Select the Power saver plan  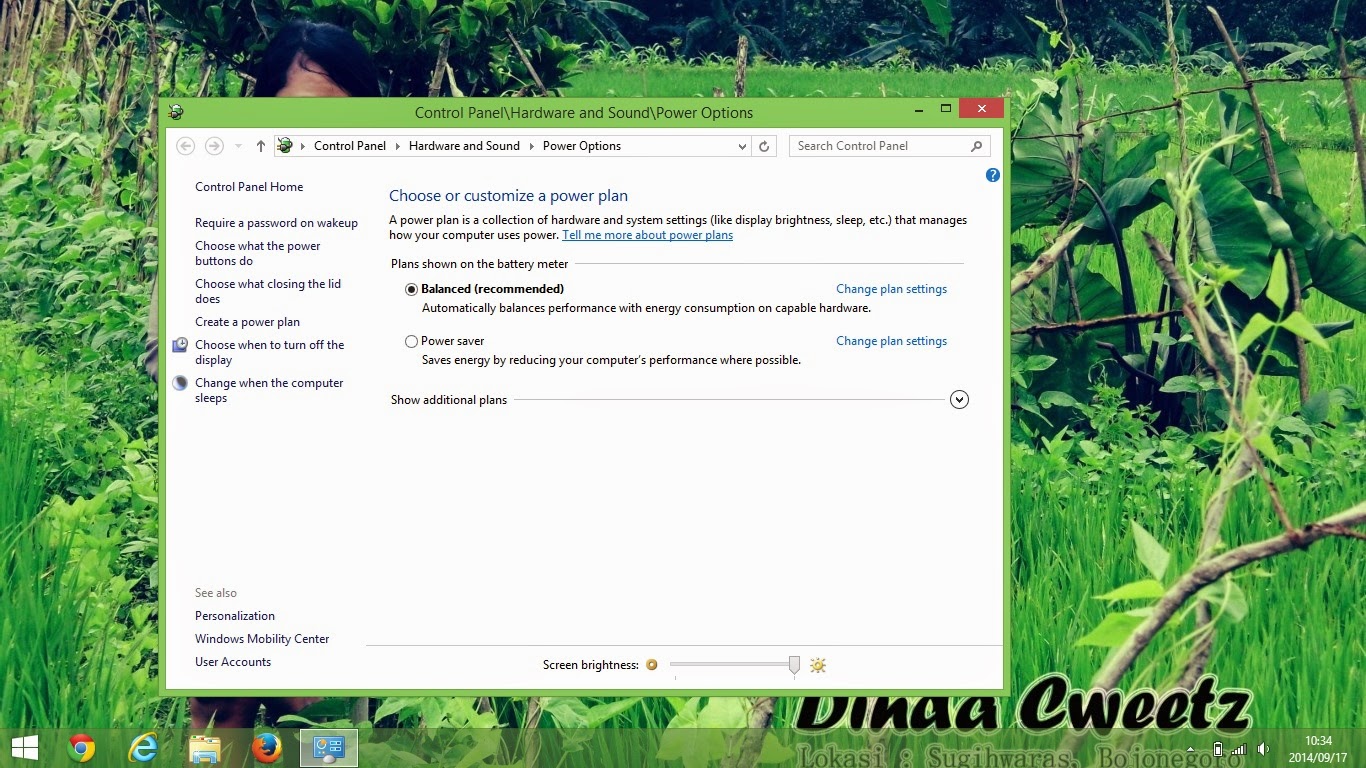point(411,341)
